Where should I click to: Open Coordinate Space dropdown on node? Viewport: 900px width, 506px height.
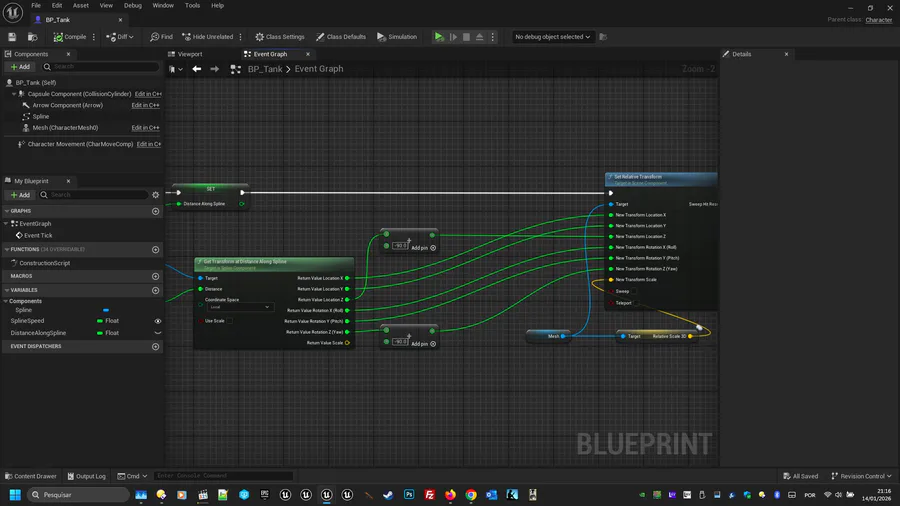click(239, 307)
